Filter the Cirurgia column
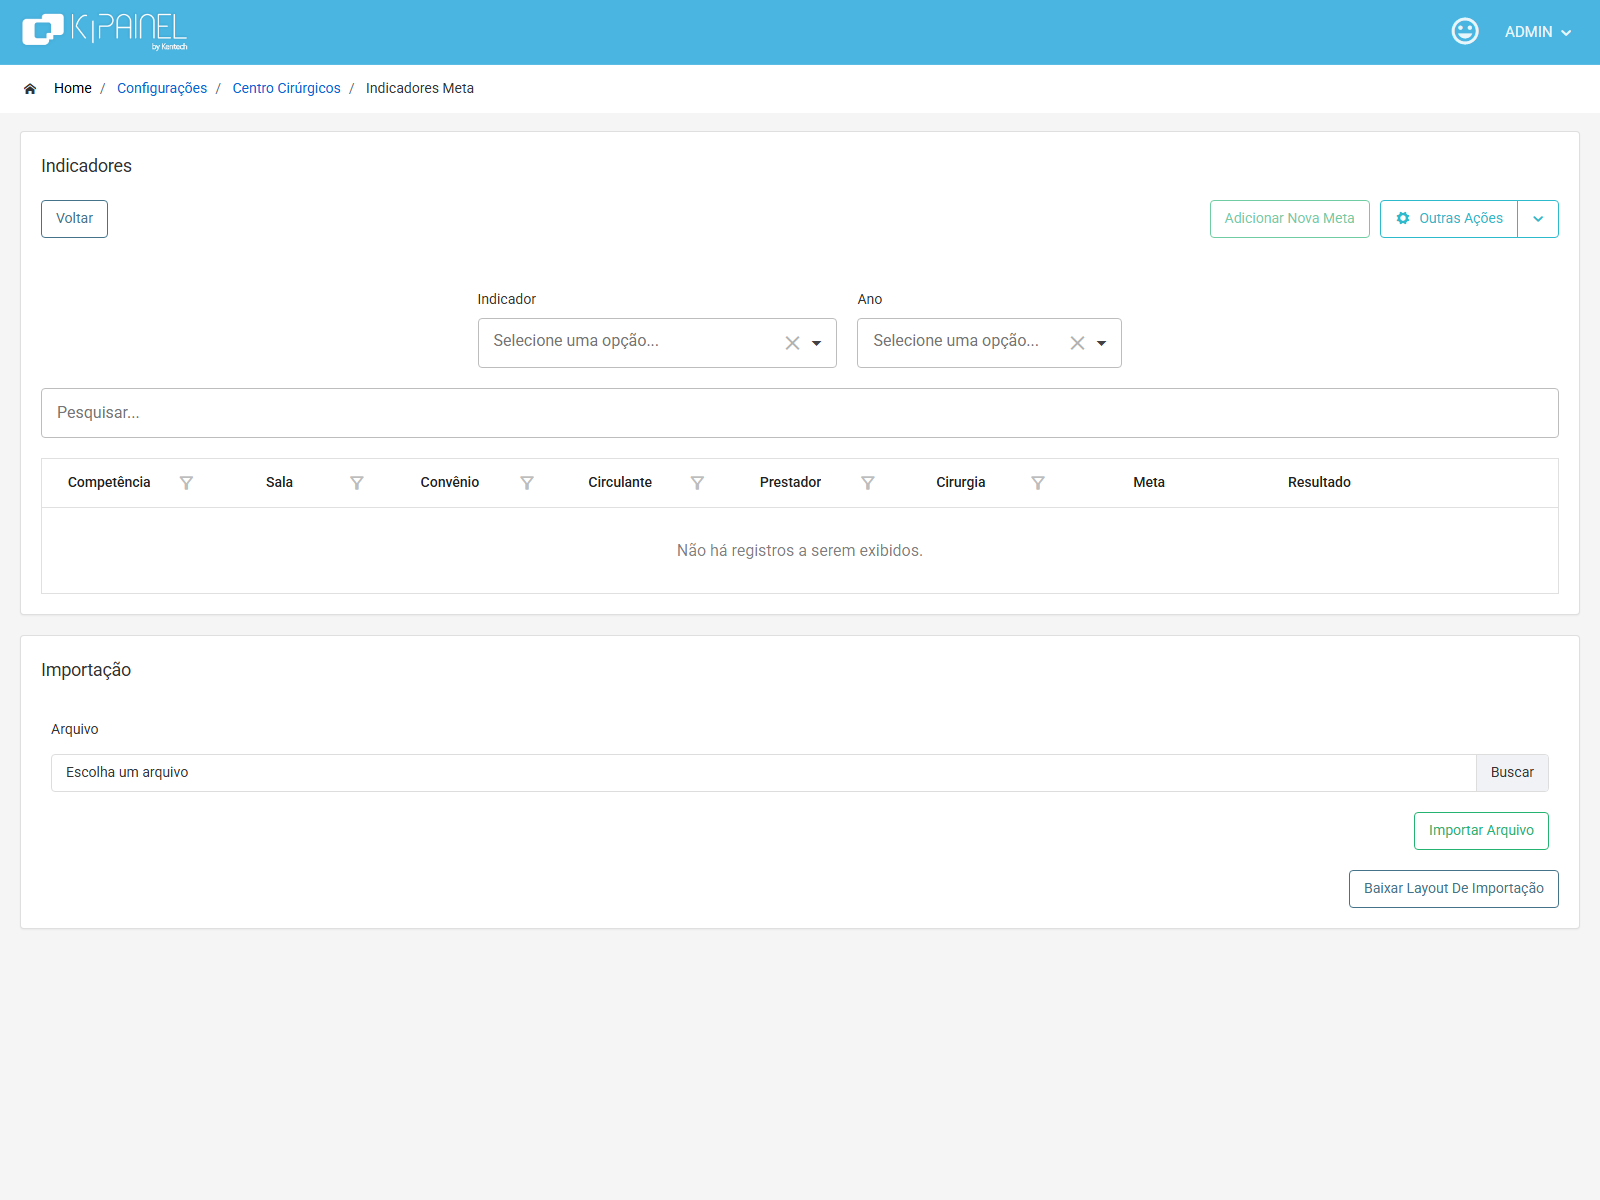The width and height of the screenshot is (1600, 1200). (x=1038, y=483)
